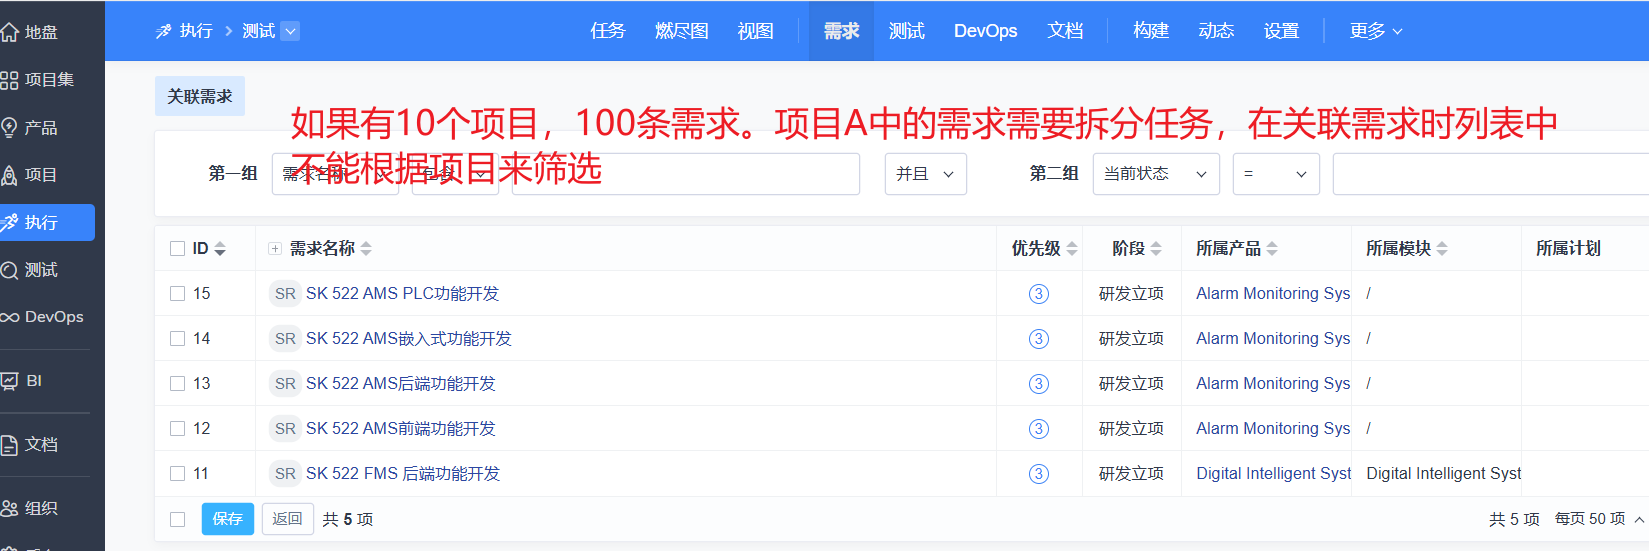Sort by 所属模块 column arrows

tap(1442, 249)
